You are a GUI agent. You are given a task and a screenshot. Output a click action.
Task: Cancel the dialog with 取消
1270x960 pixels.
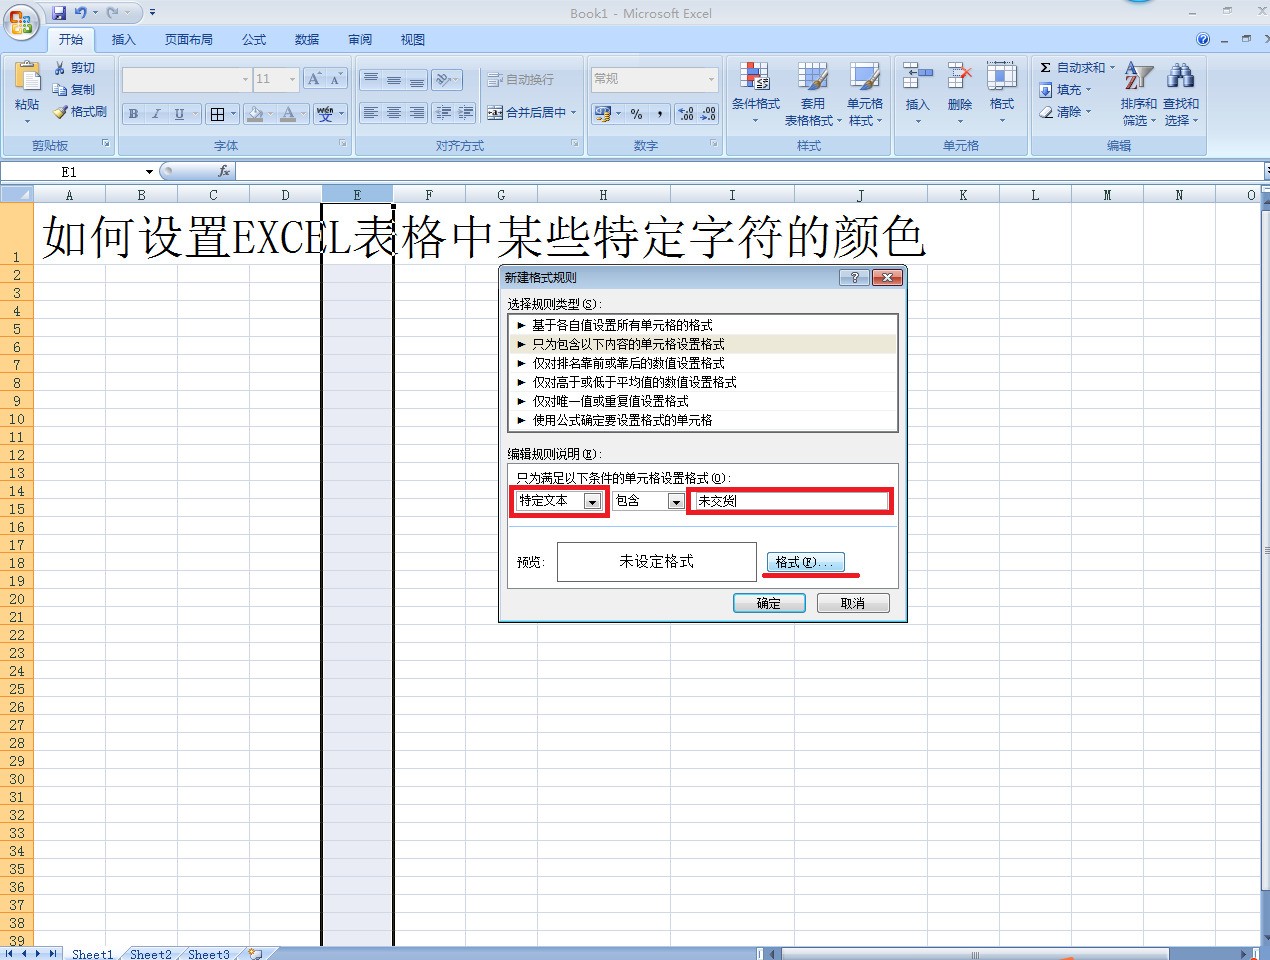[x=853, y=603]
